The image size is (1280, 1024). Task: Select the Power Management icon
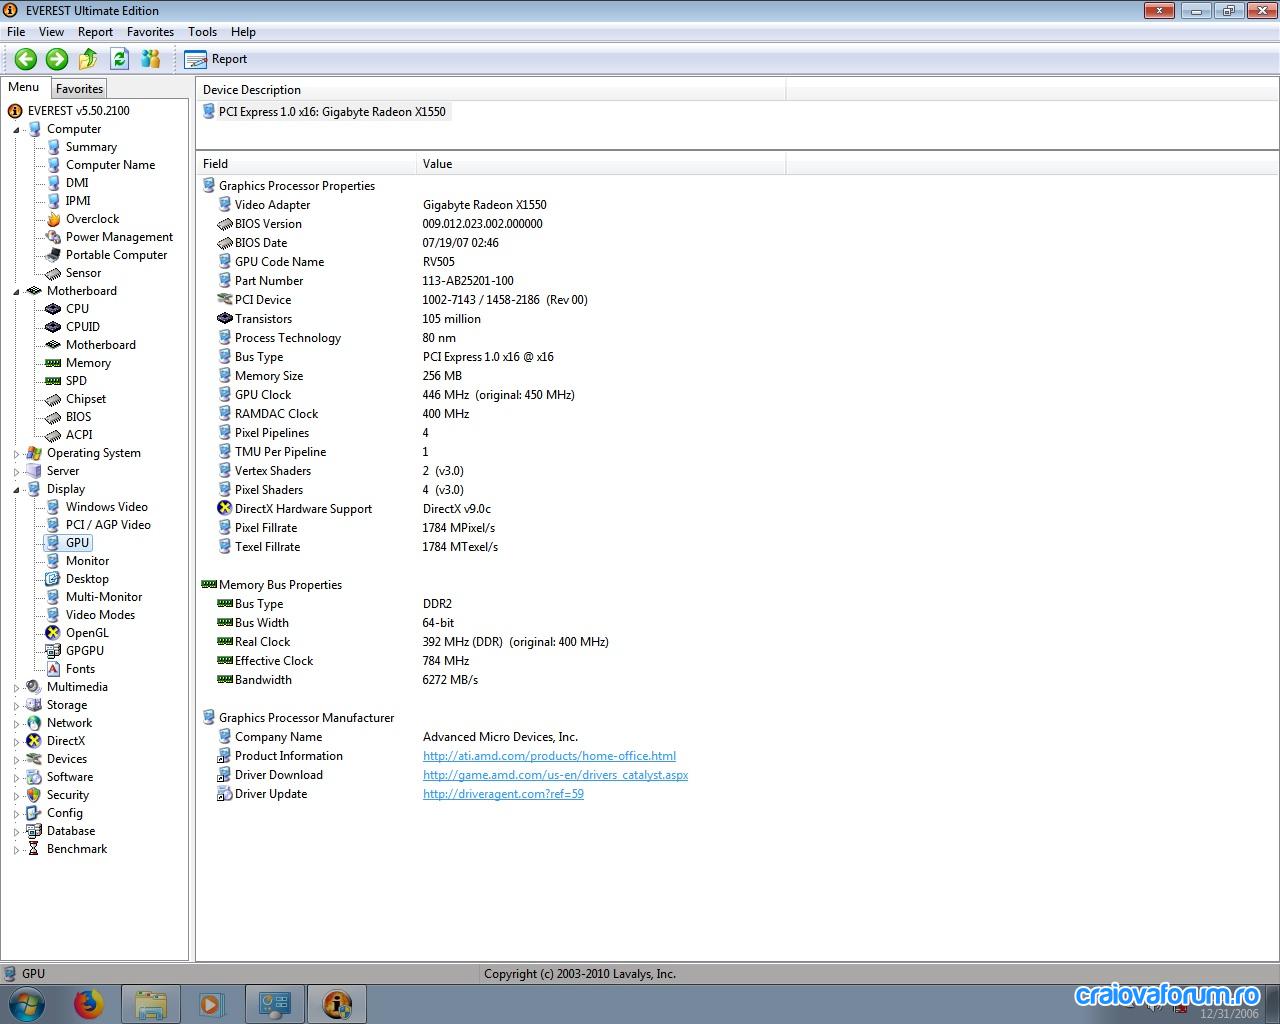pyautogui.click(x=54, y=237)
